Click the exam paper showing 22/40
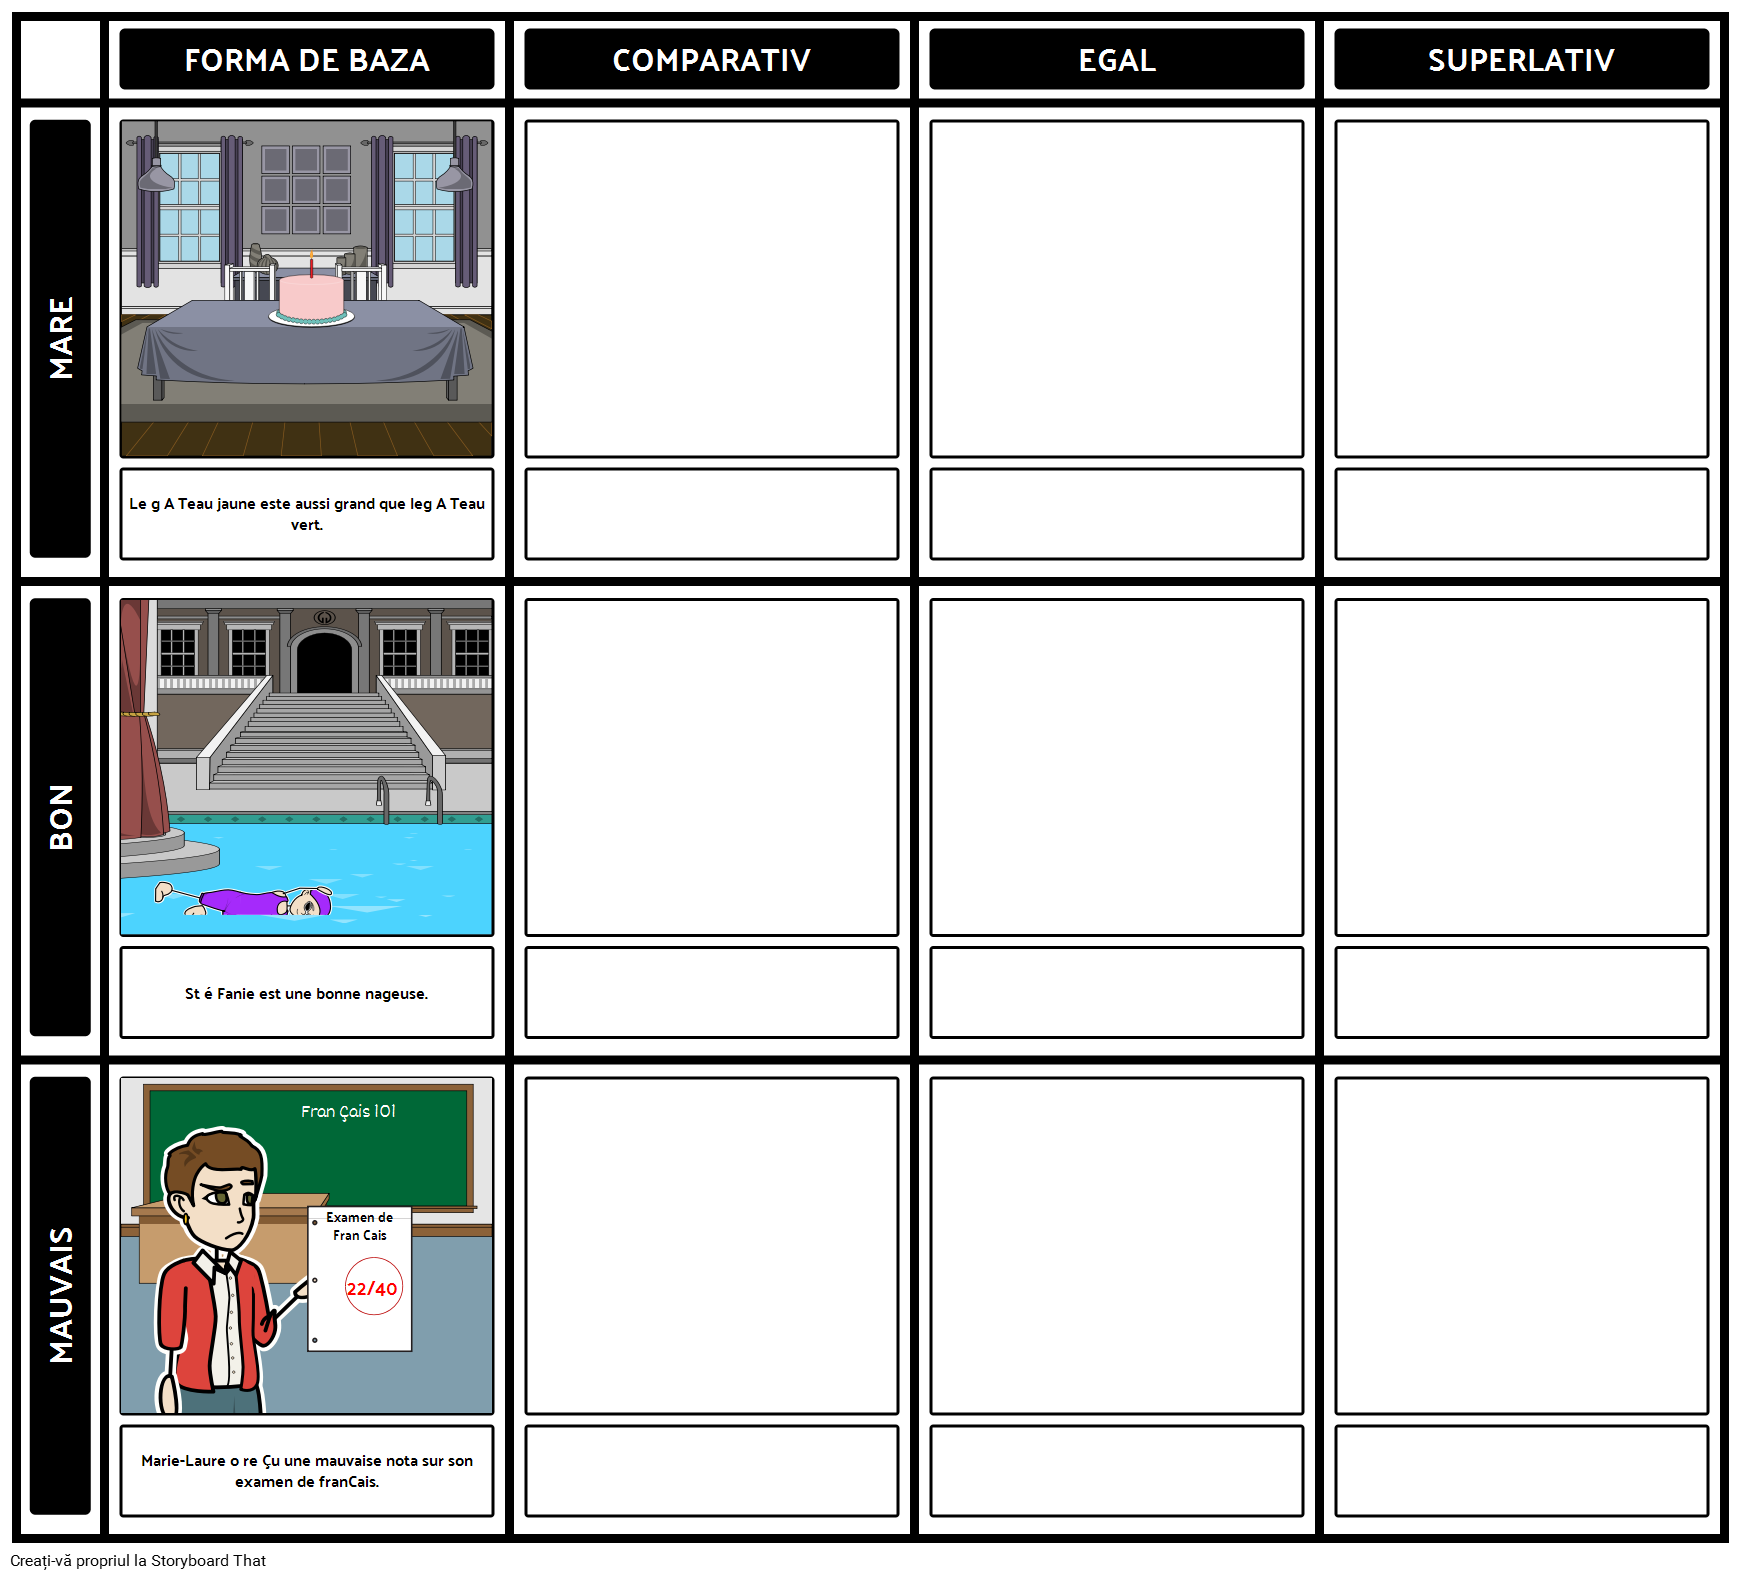 (360, 1279)
